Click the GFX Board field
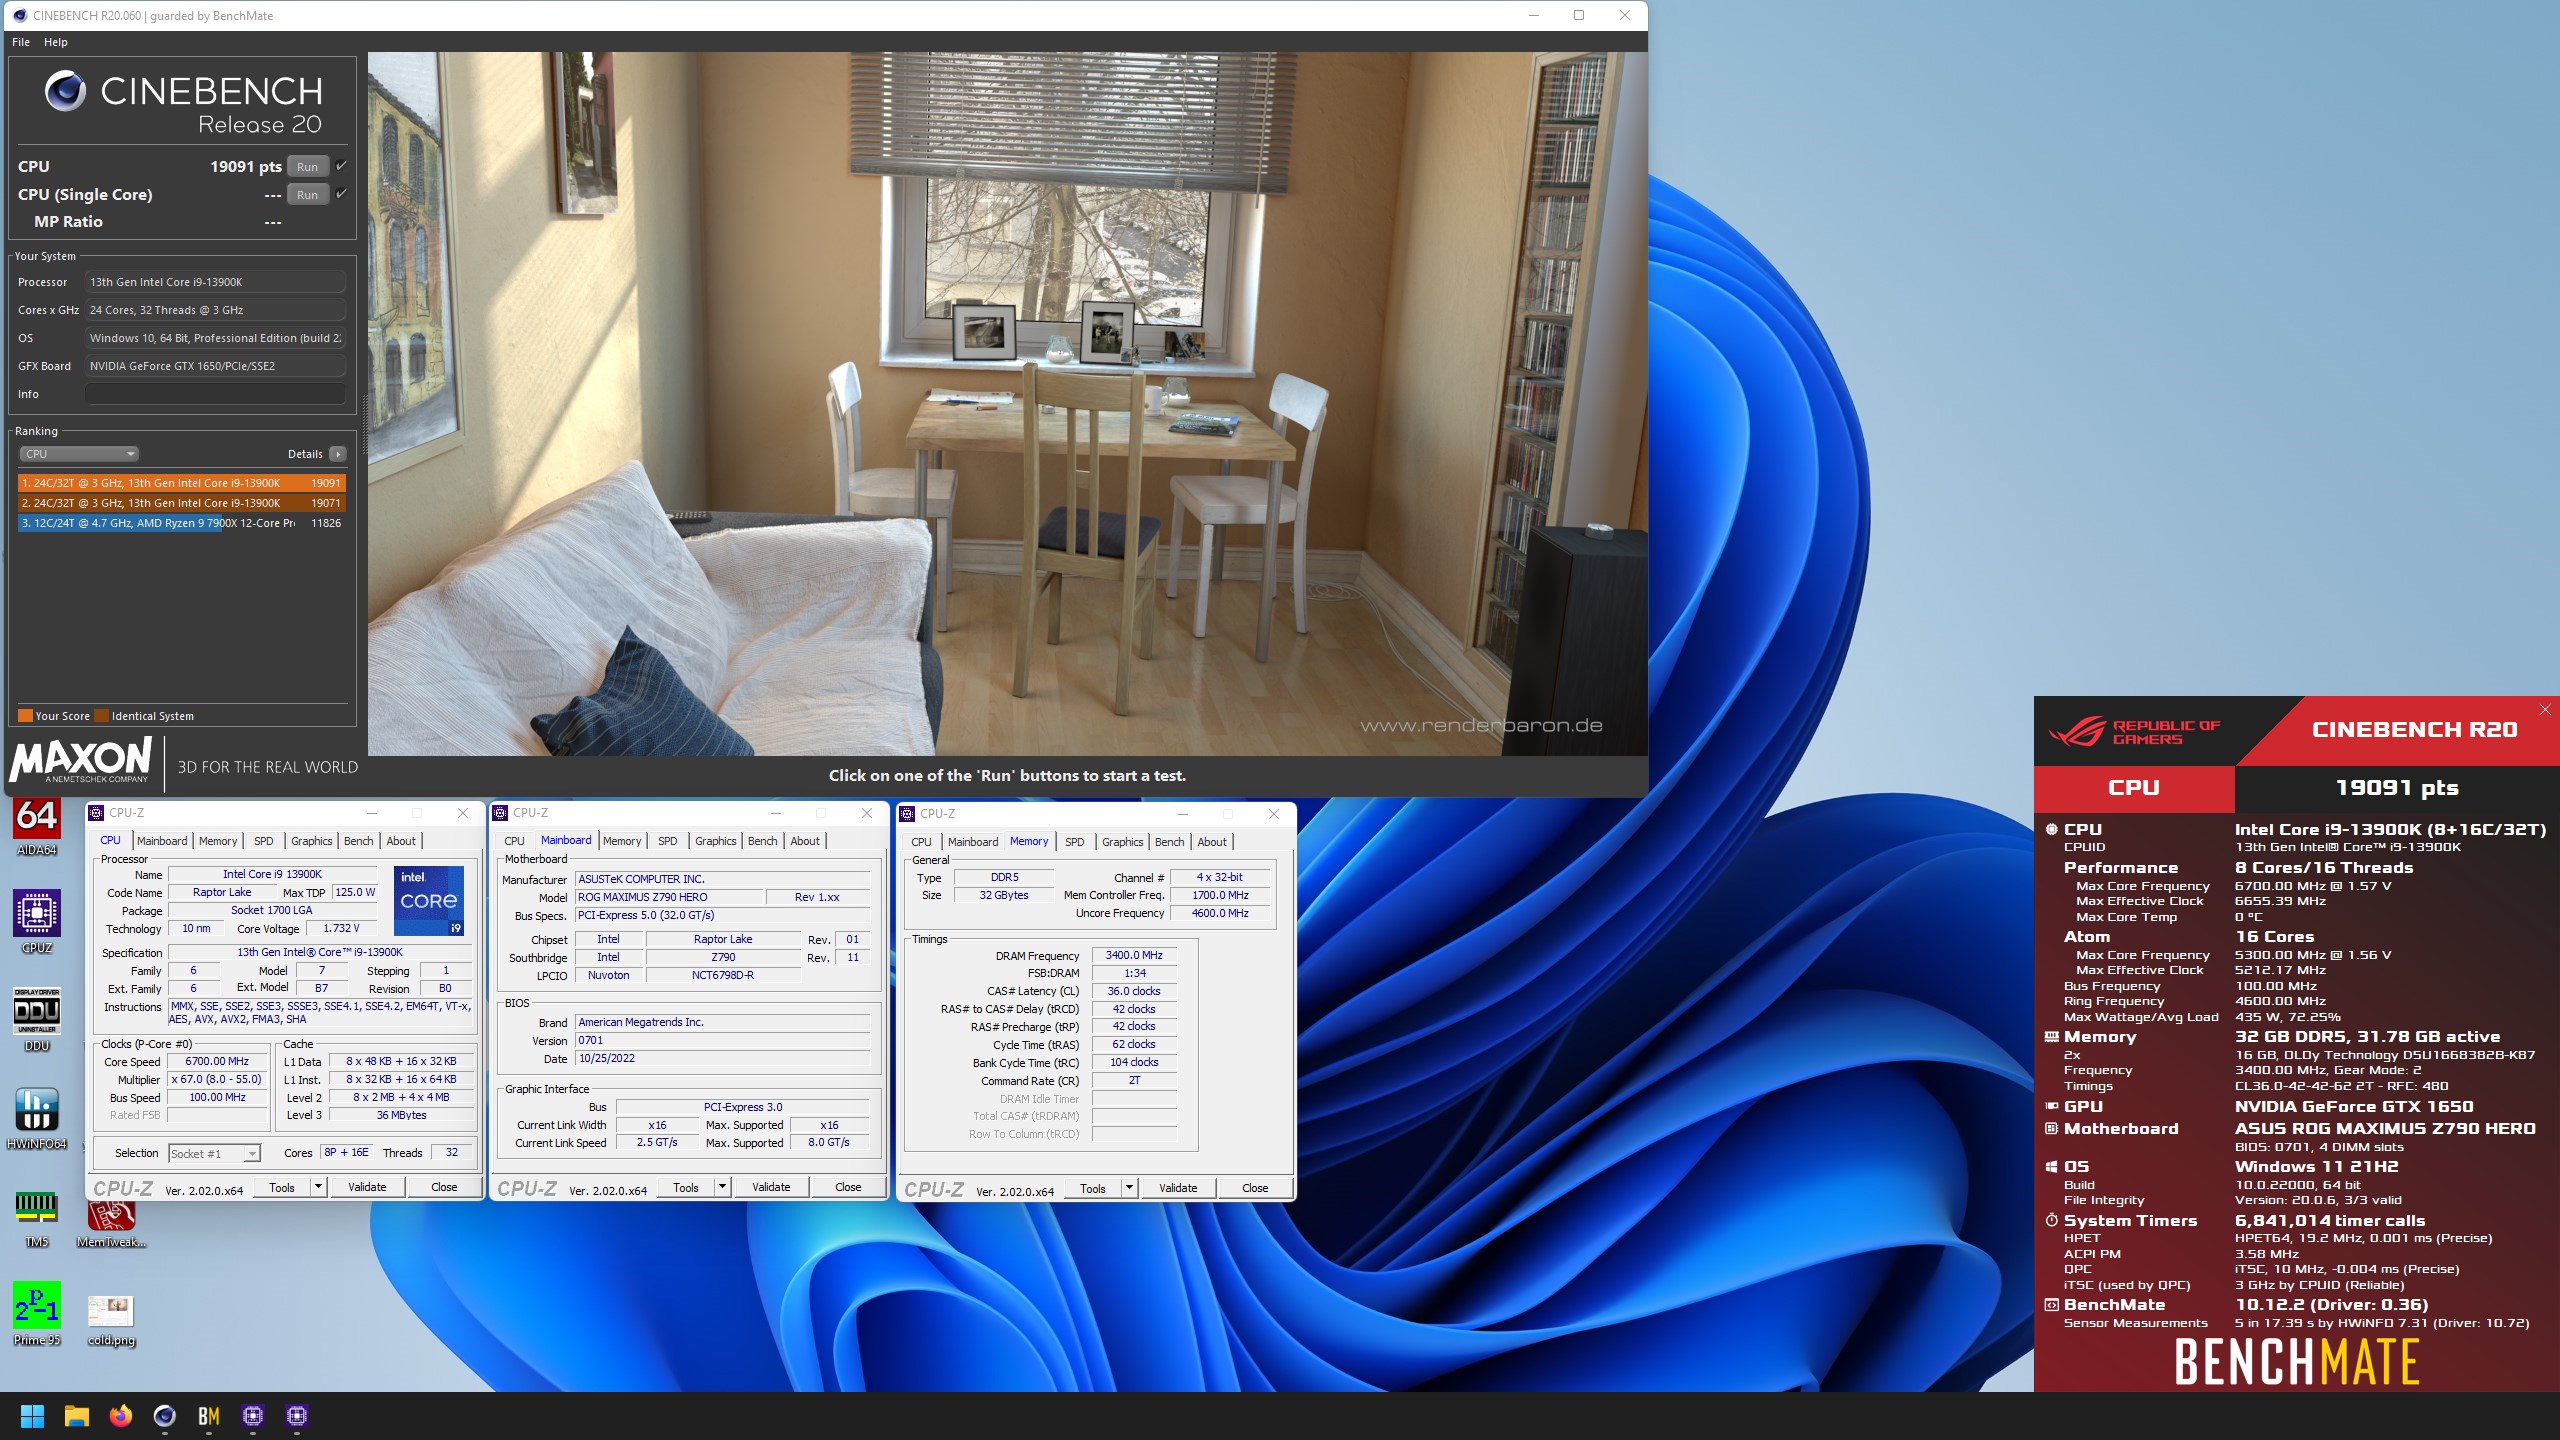This screenshot has height=1440, width=2560. (215, 366)
